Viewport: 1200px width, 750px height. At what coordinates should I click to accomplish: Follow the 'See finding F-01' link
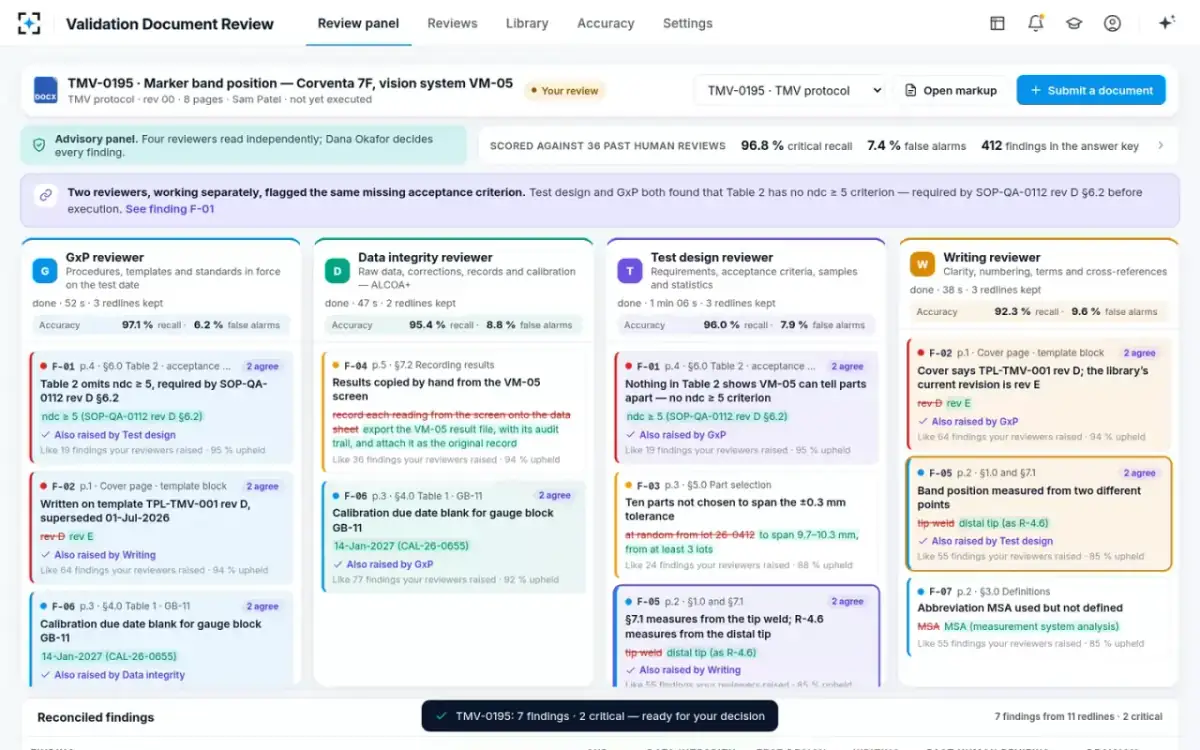tap(170, 209)
